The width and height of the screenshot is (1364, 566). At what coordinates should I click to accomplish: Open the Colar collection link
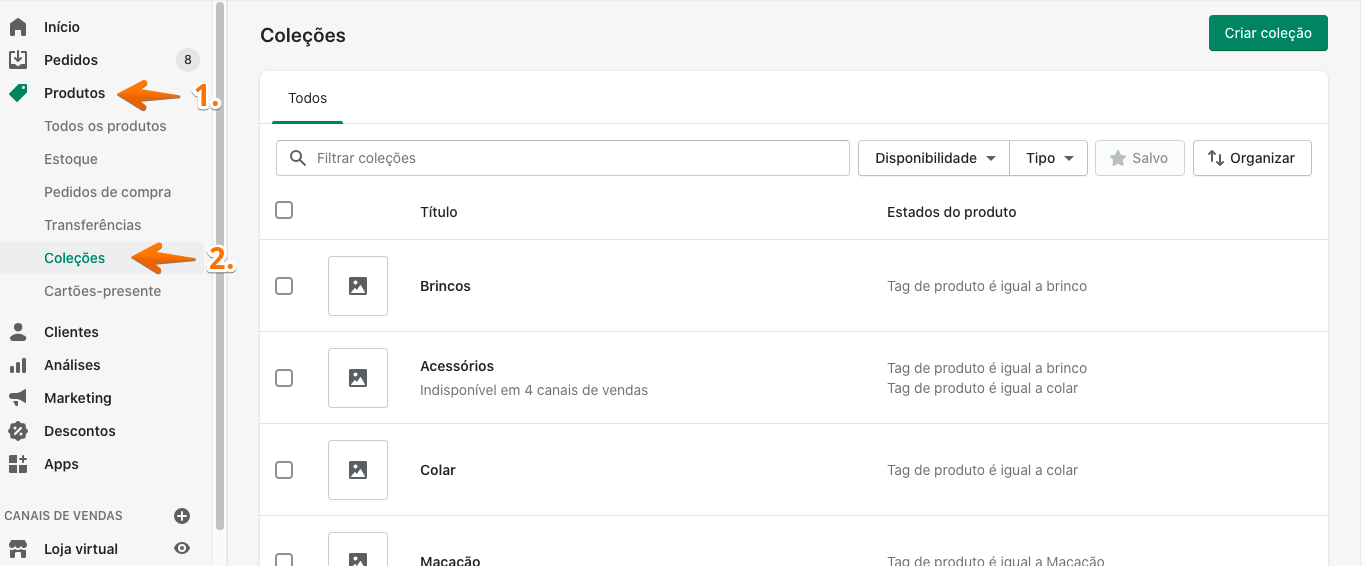(438, 470)
